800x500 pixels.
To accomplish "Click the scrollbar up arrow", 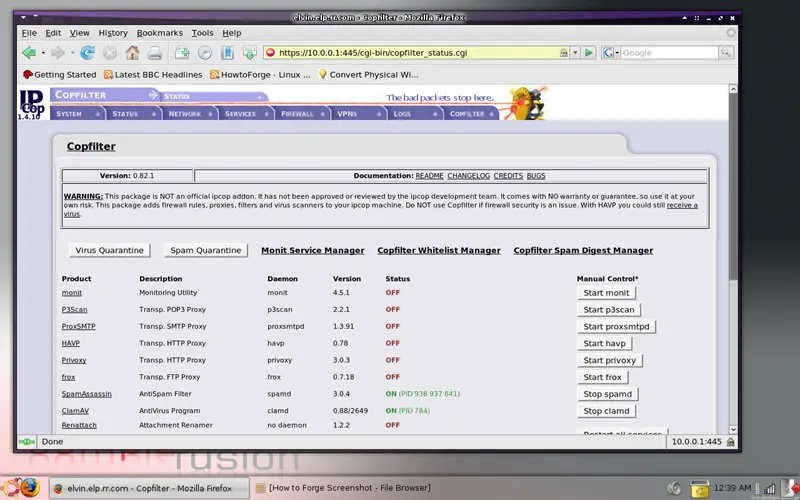I will click(733, 89).
